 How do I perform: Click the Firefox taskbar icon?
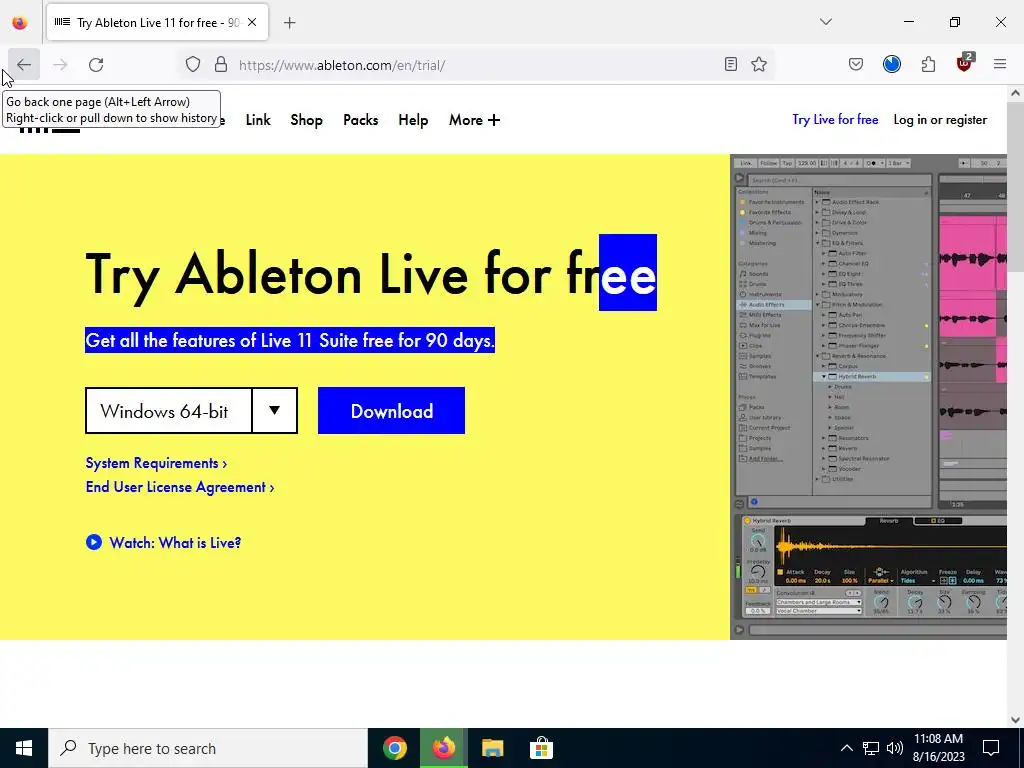(x=443, y=748)
